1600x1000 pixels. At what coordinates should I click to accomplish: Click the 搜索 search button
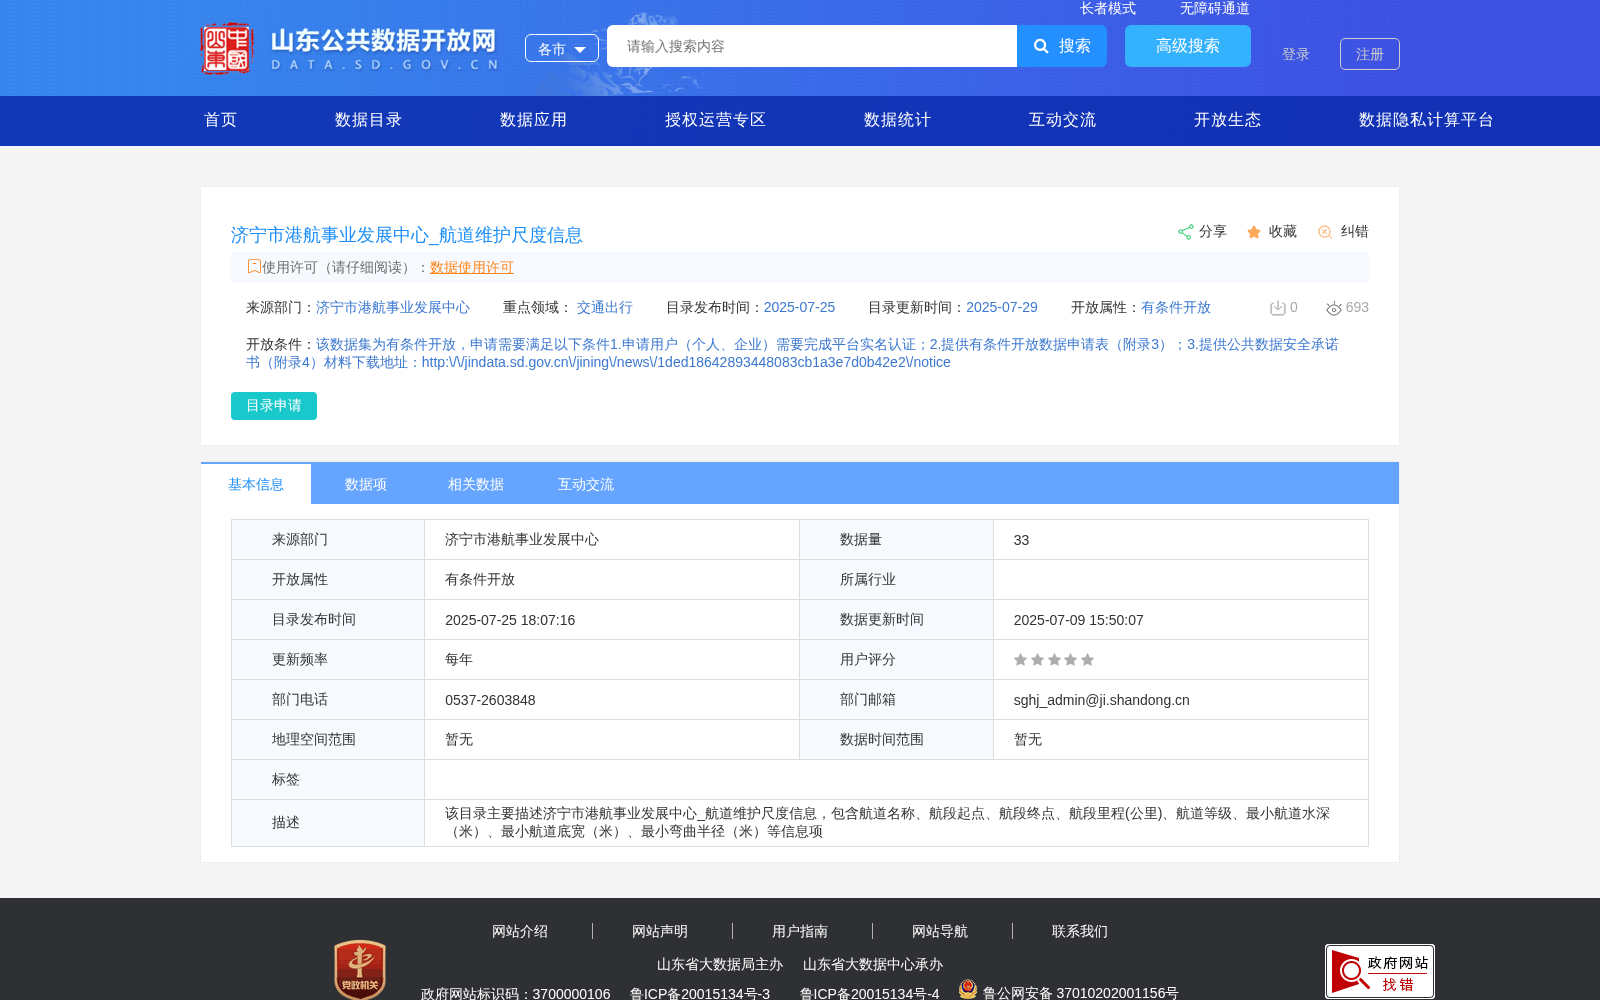tap(1062, 46)
